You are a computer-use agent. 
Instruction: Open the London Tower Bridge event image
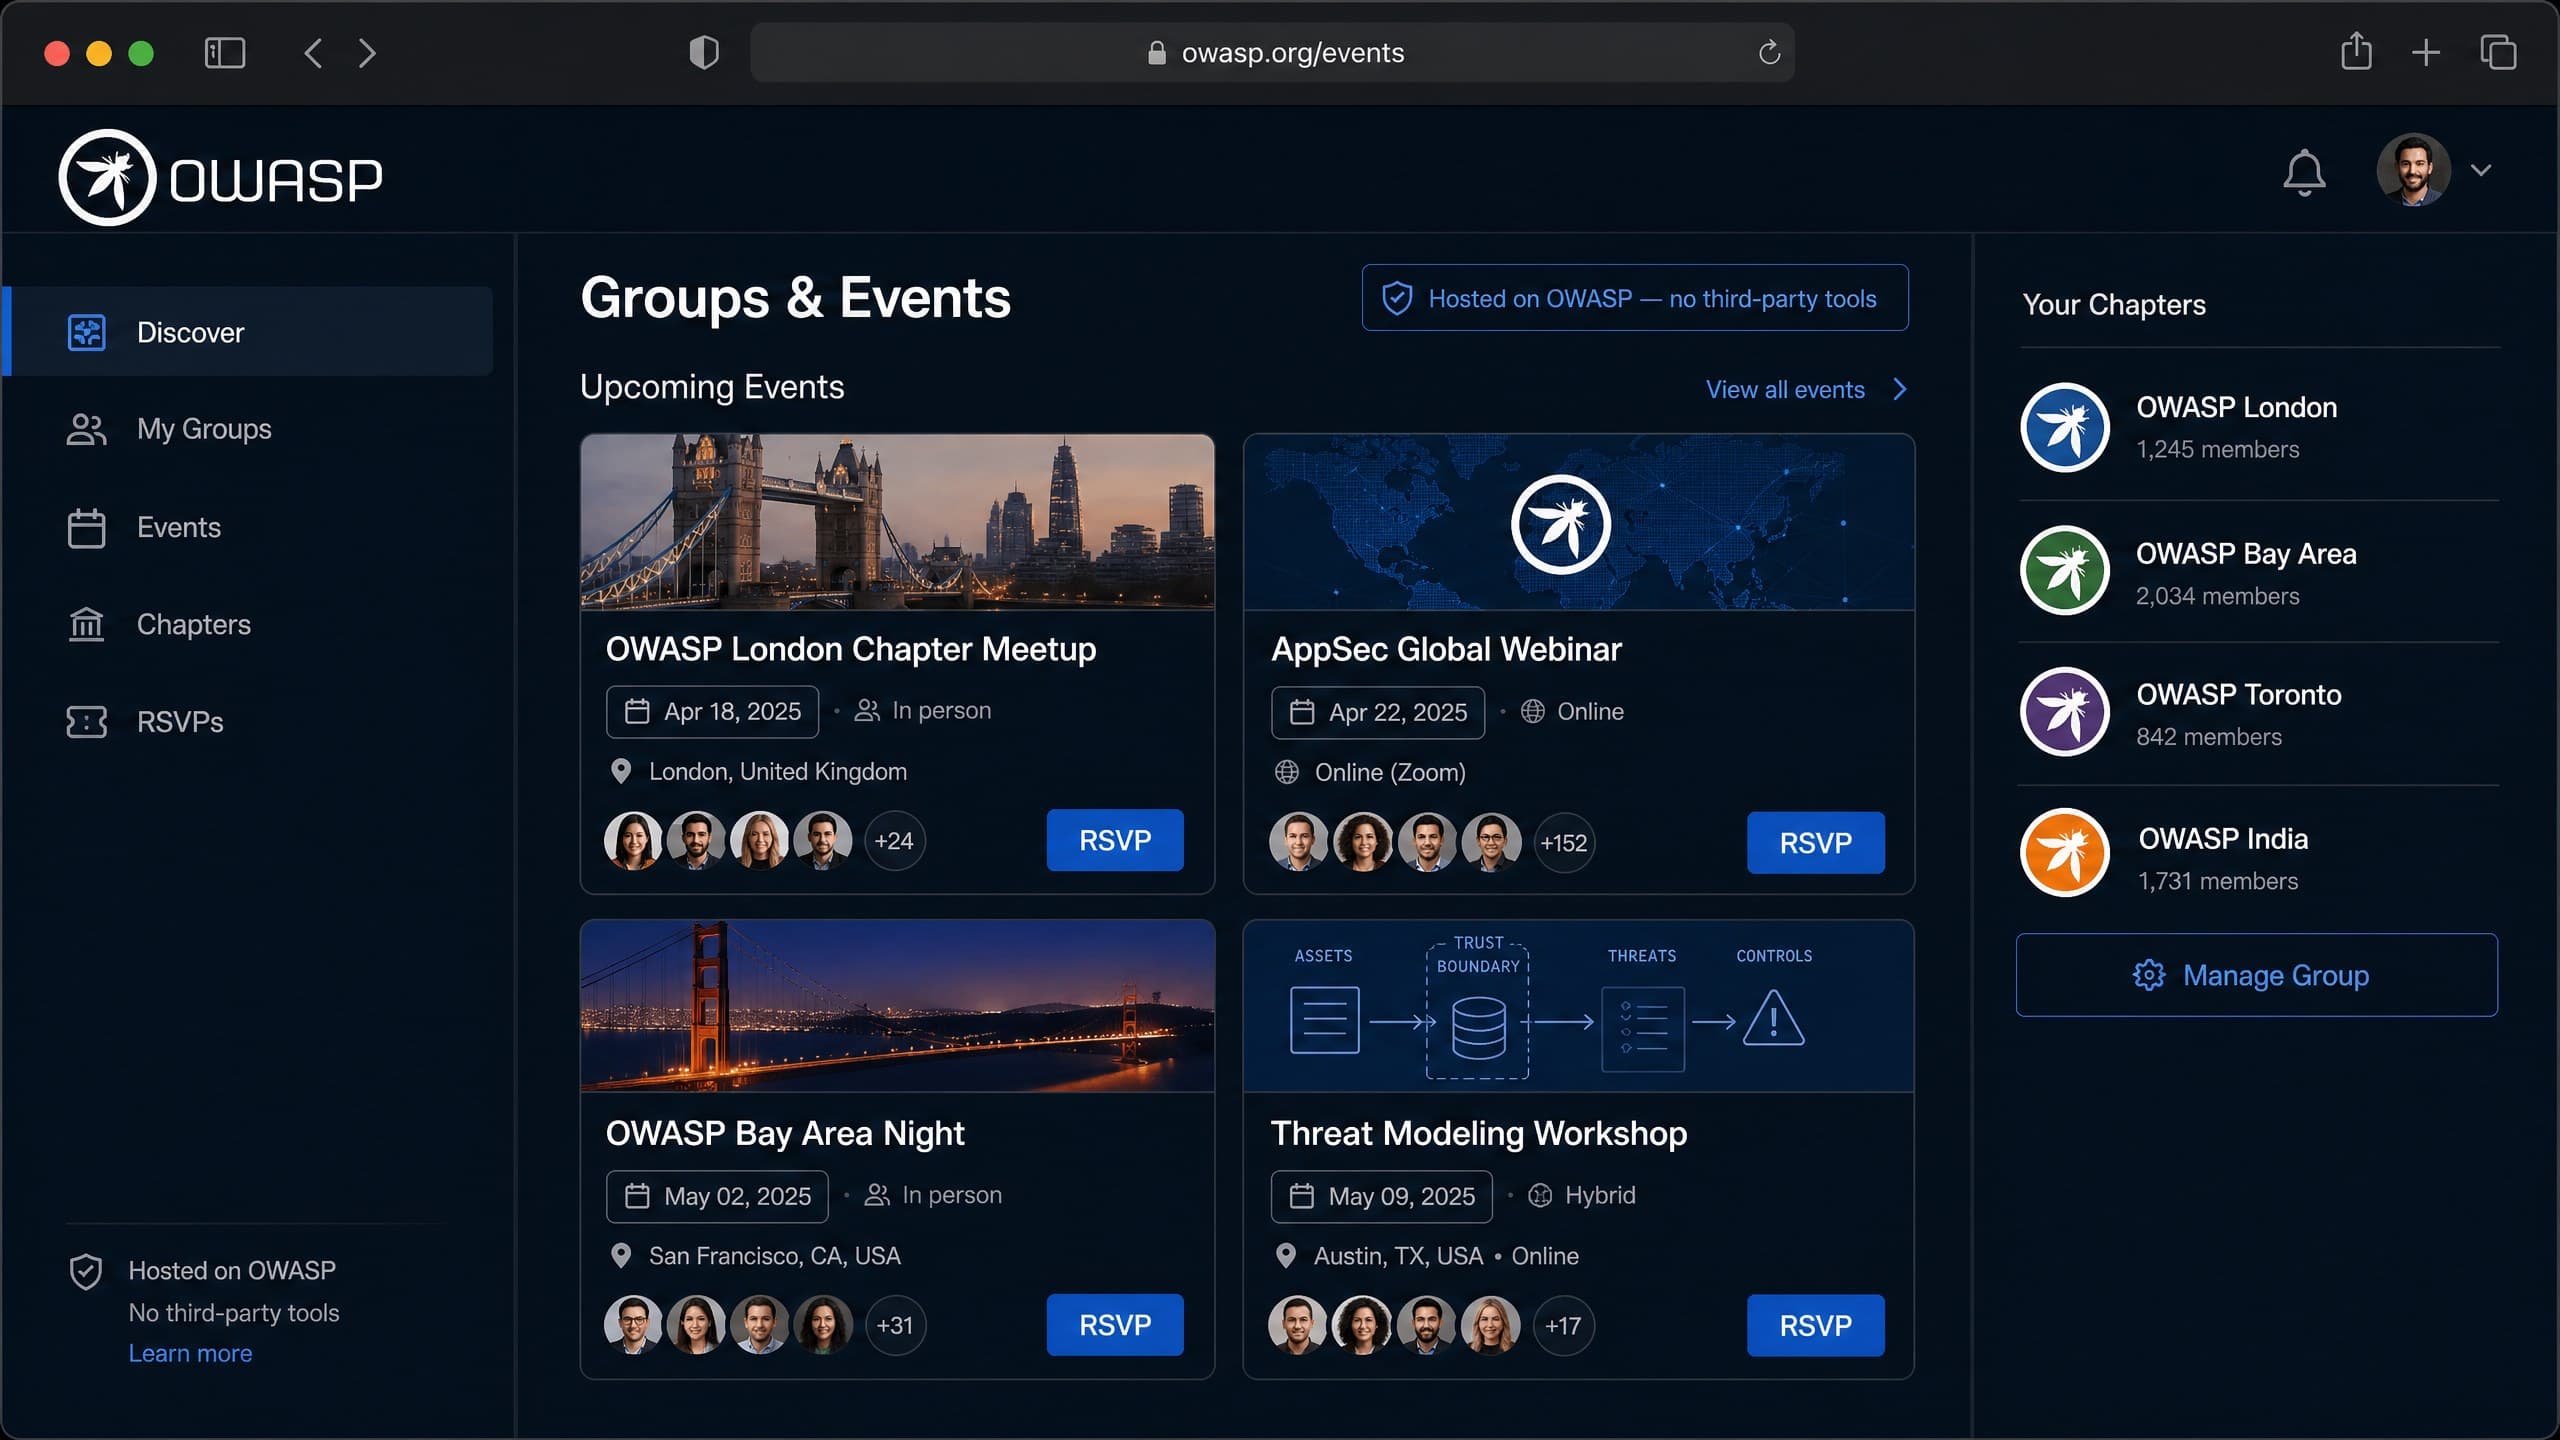[897, 521]
